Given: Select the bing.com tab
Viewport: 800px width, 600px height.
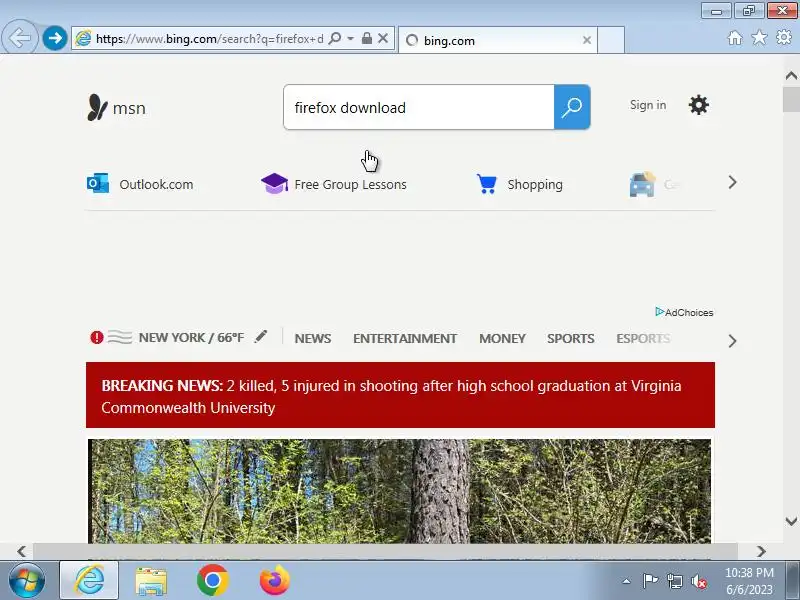Looking at the screenshot, I should click(498, 40).
